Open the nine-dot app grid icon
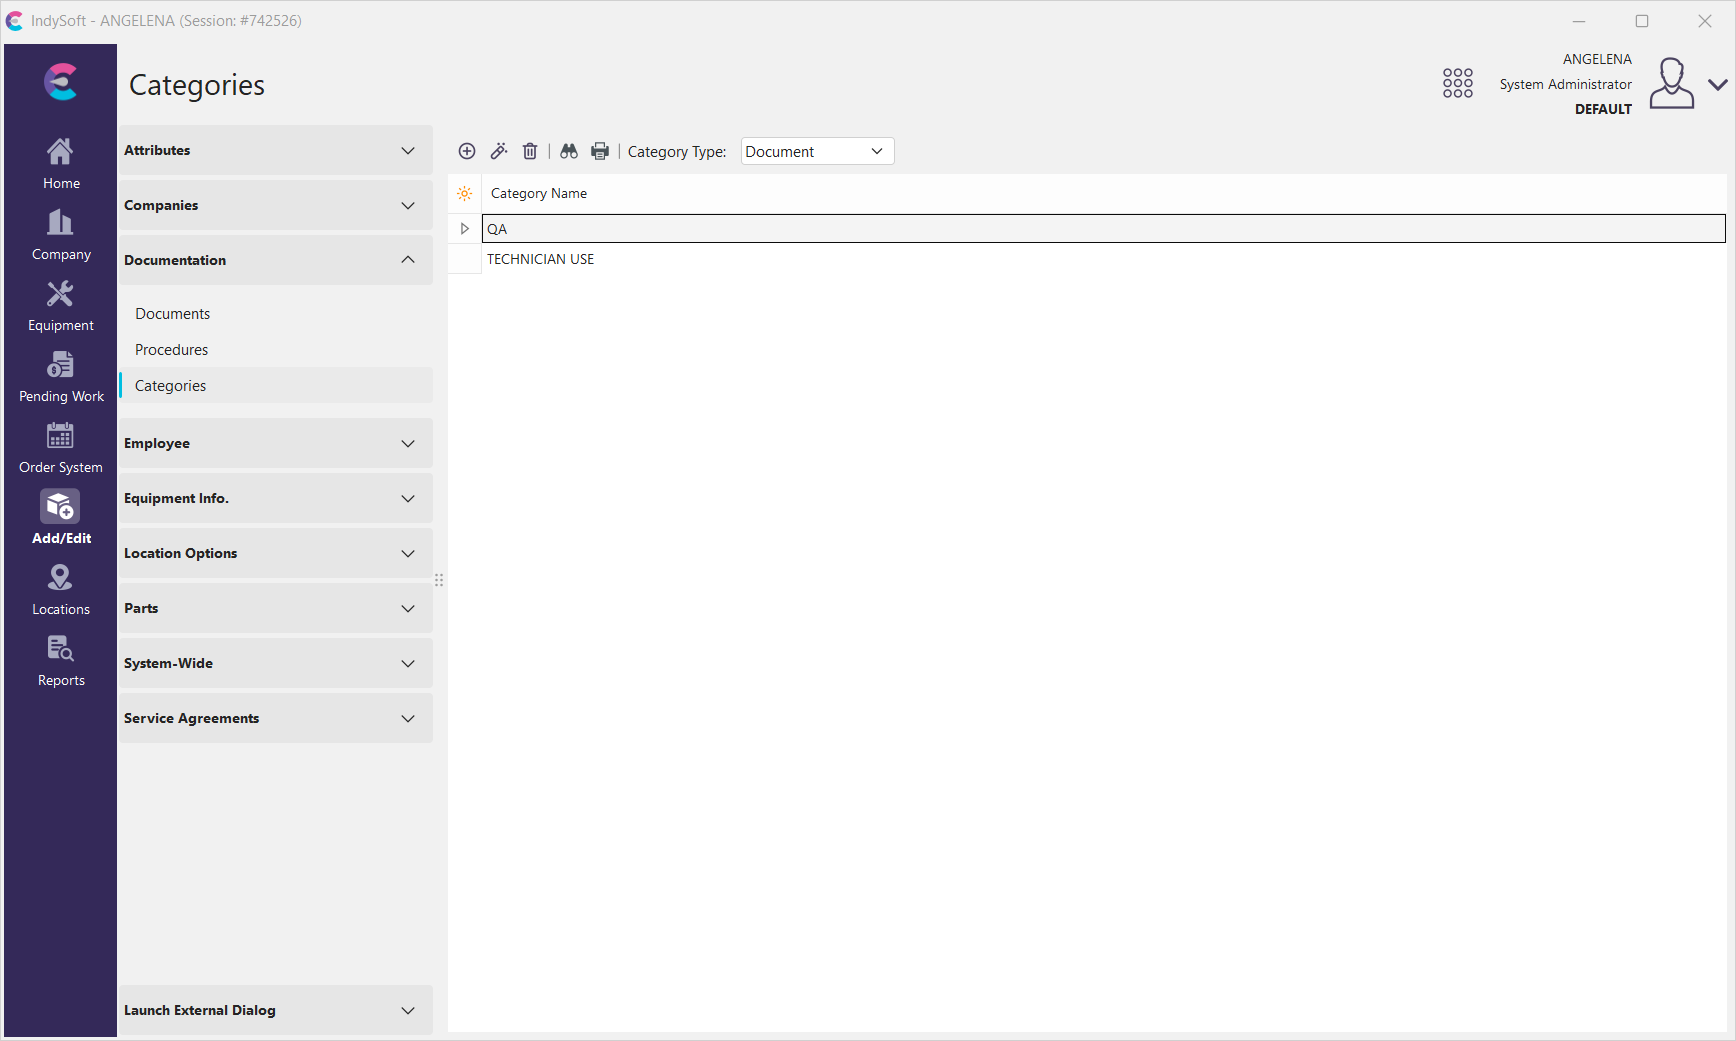The height and width of the screenshot is (1041, 1736). click(1457, 83)
